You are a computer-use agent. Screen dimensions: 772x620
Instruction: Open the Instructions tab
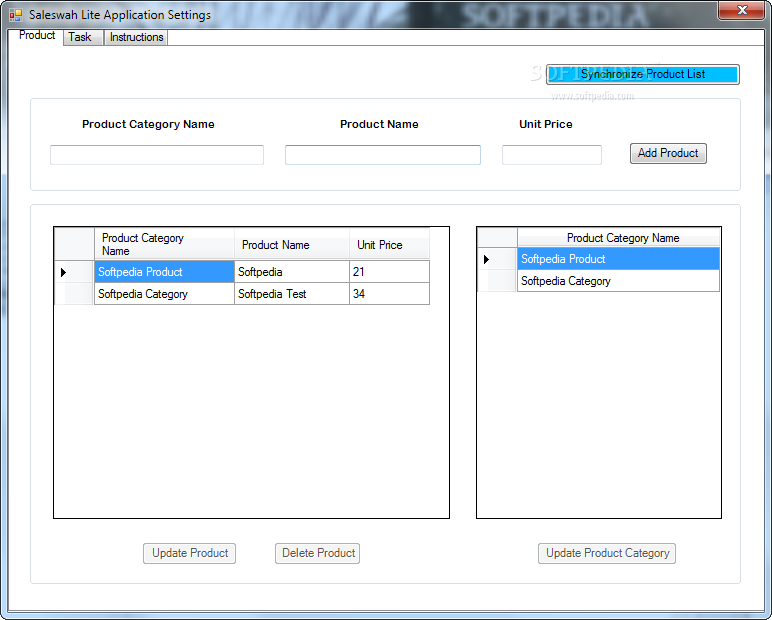coord(136,37)
